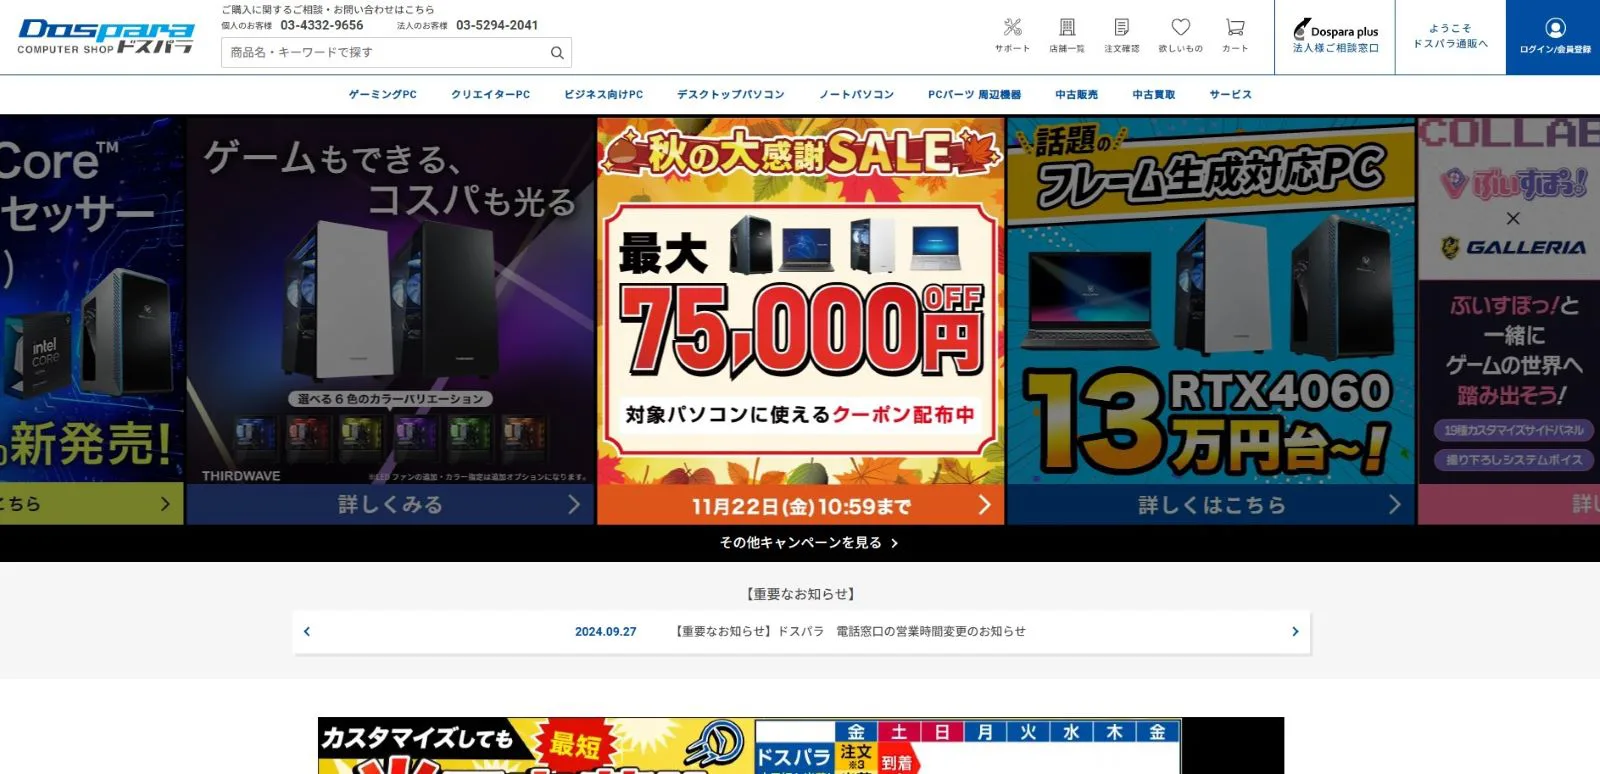The width and height of the screenshot is (1600, 774).
Task: Show previous notice with left chevron
Action: click(307, 632)
